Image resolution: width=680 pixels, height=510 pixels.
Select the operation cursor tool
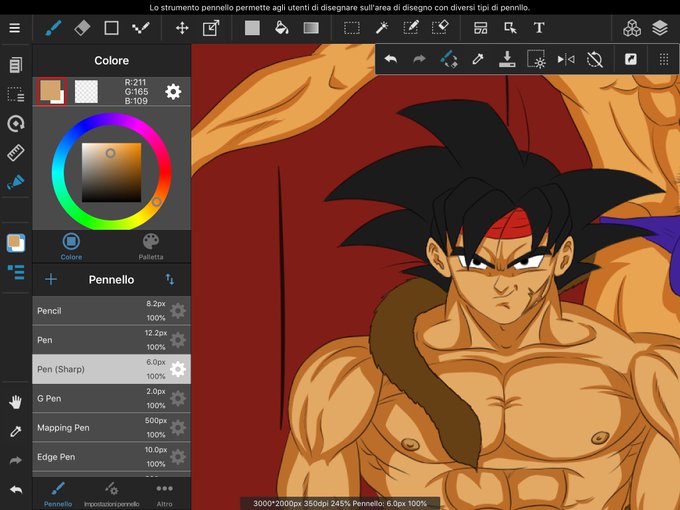pyautogui.click(x=510, y=28)
